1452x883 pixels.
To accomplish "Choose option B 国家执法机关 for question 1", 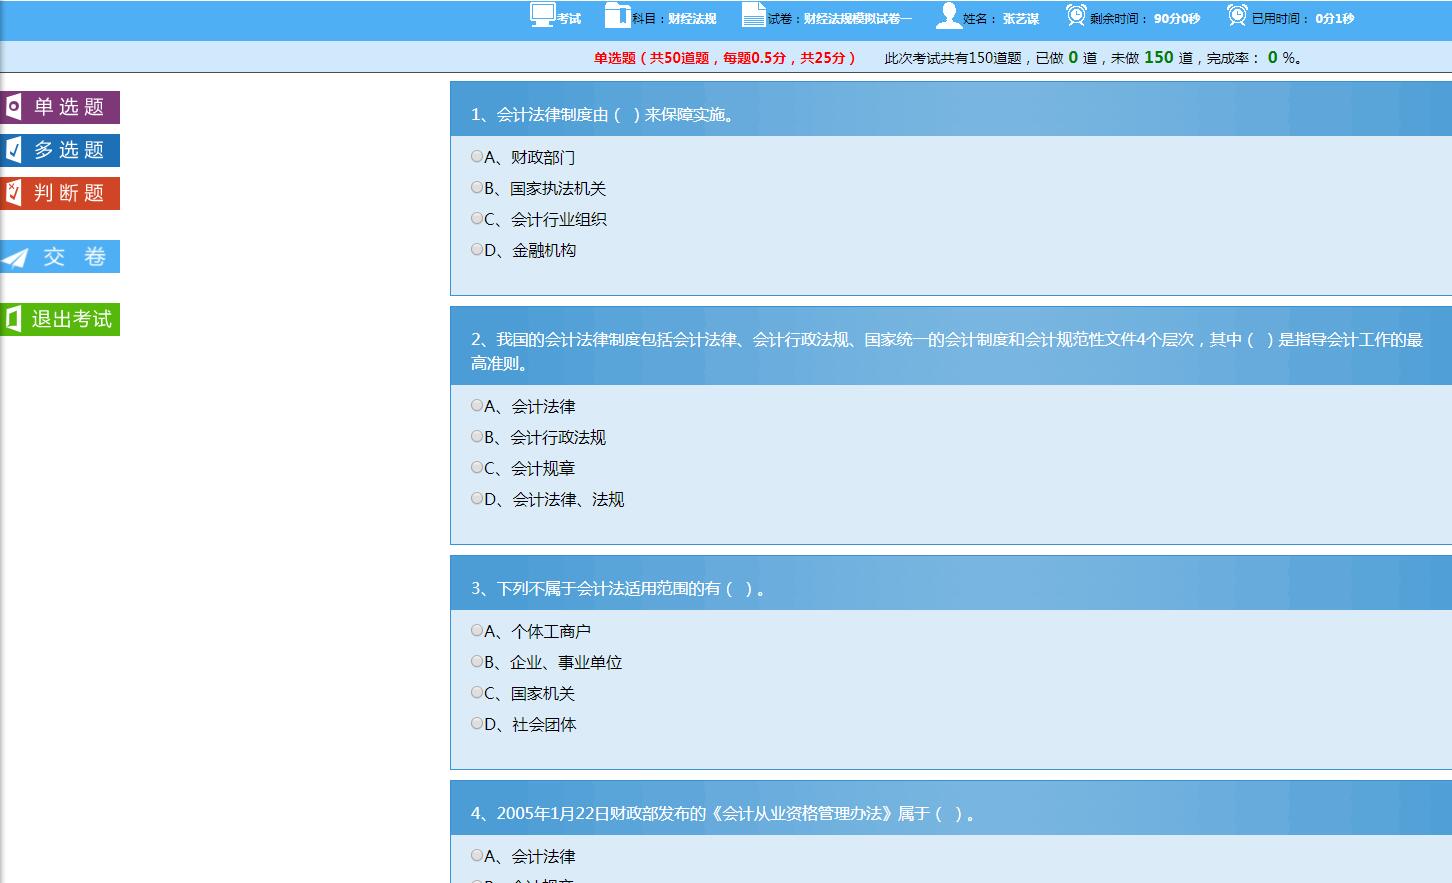I will 477,188.
